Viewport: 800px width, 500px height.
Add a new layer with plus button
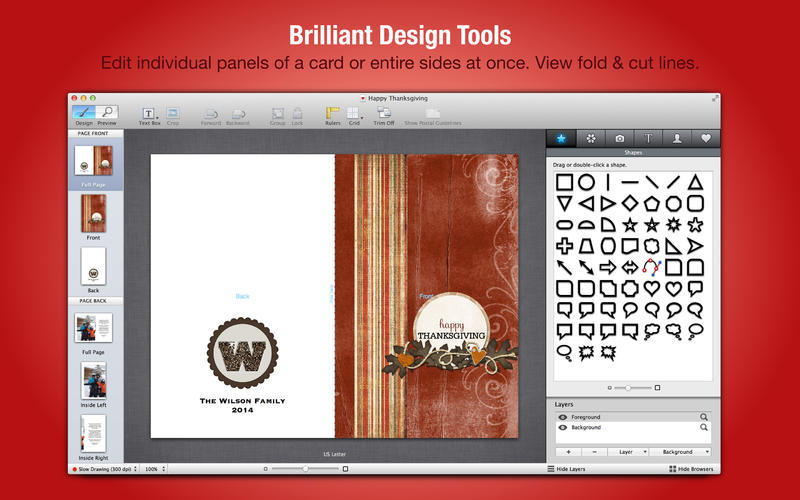point(567,452)
